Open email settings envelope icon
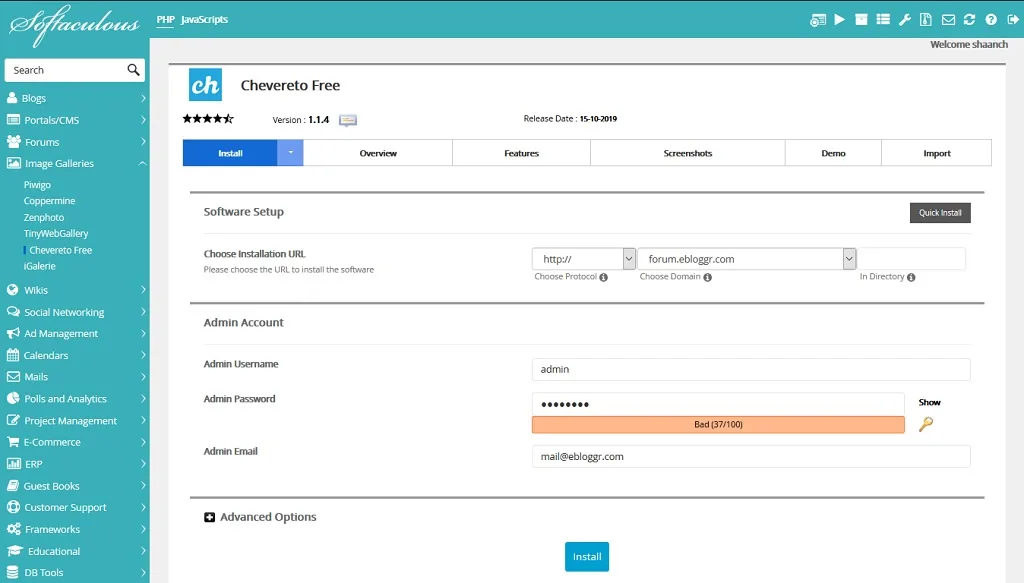 (x=948, y=20)
